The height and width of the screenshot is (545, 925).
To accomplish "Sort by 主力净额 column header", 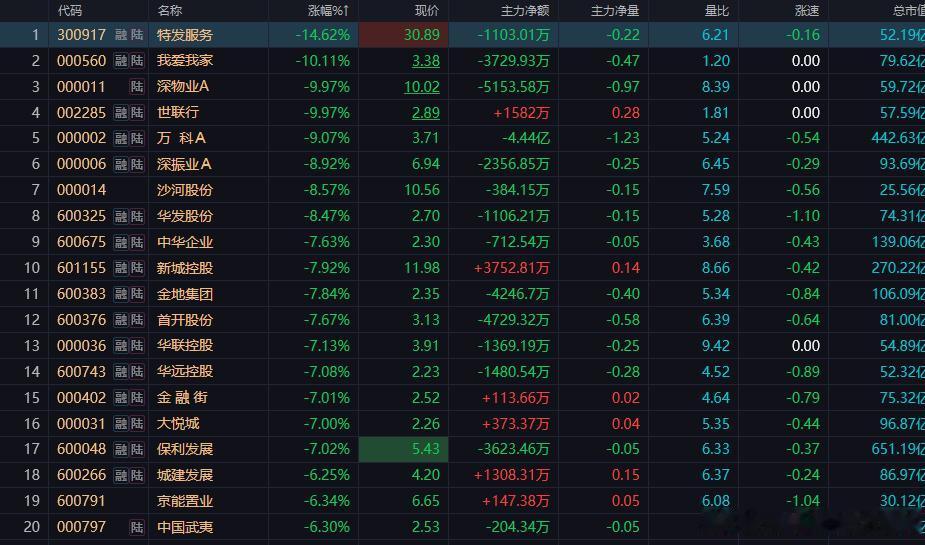I will [x=525, y=11].
